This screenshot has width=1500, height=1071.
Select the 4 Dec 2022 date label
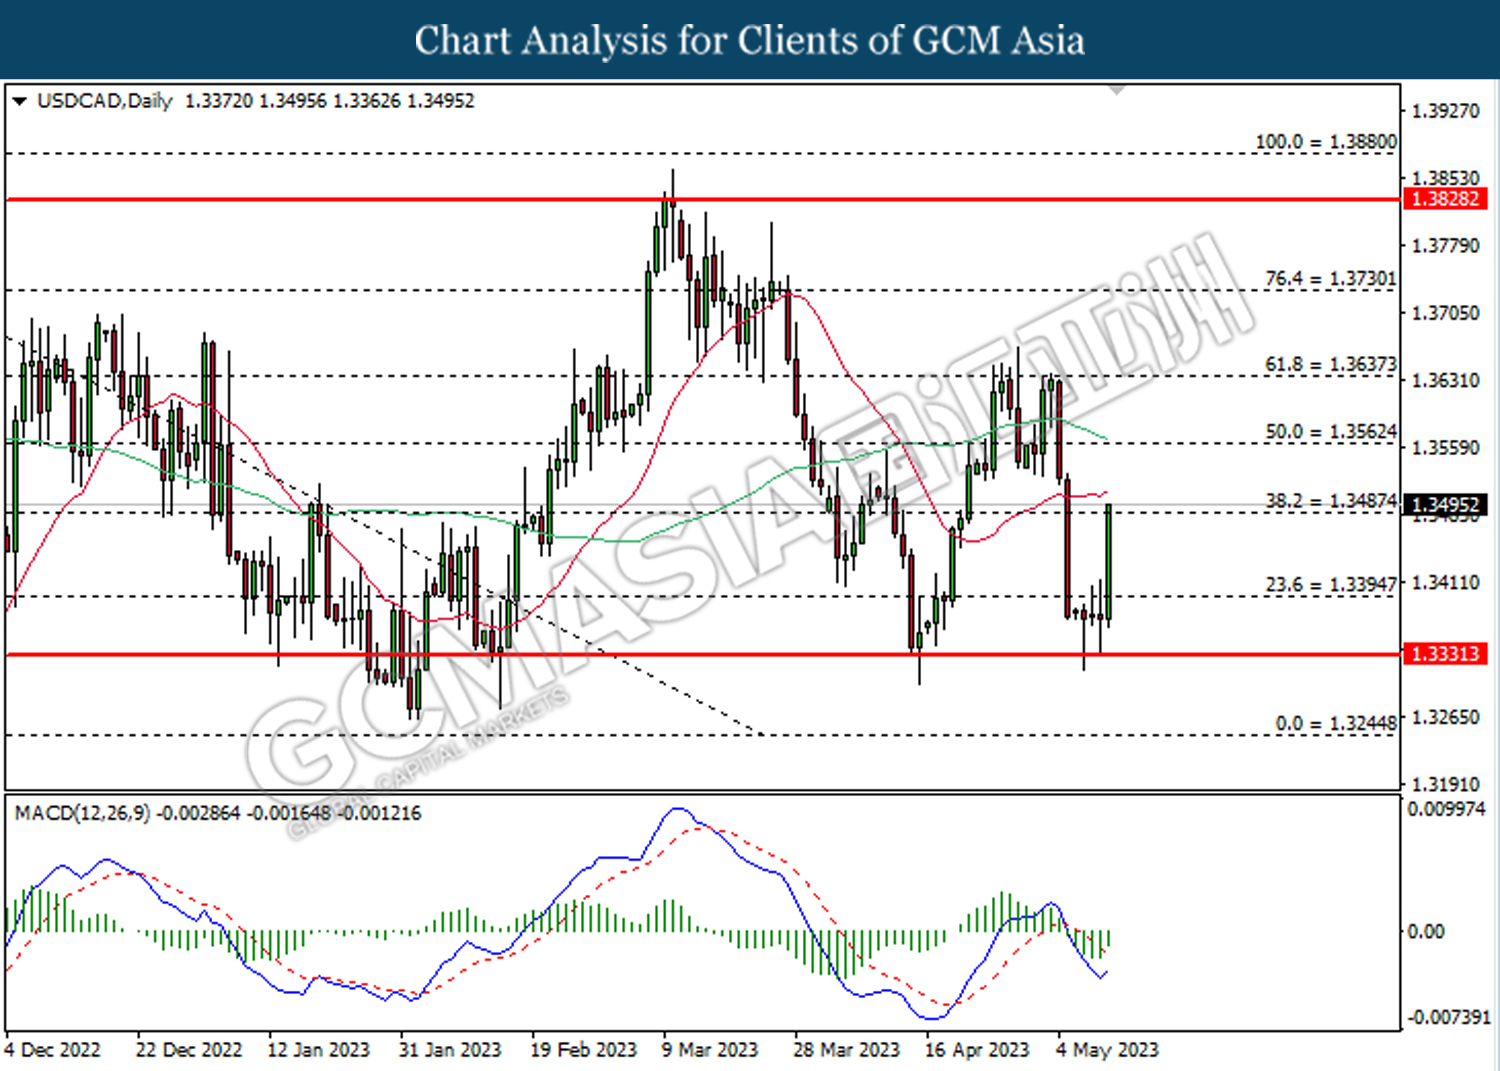click(53, 1049)
